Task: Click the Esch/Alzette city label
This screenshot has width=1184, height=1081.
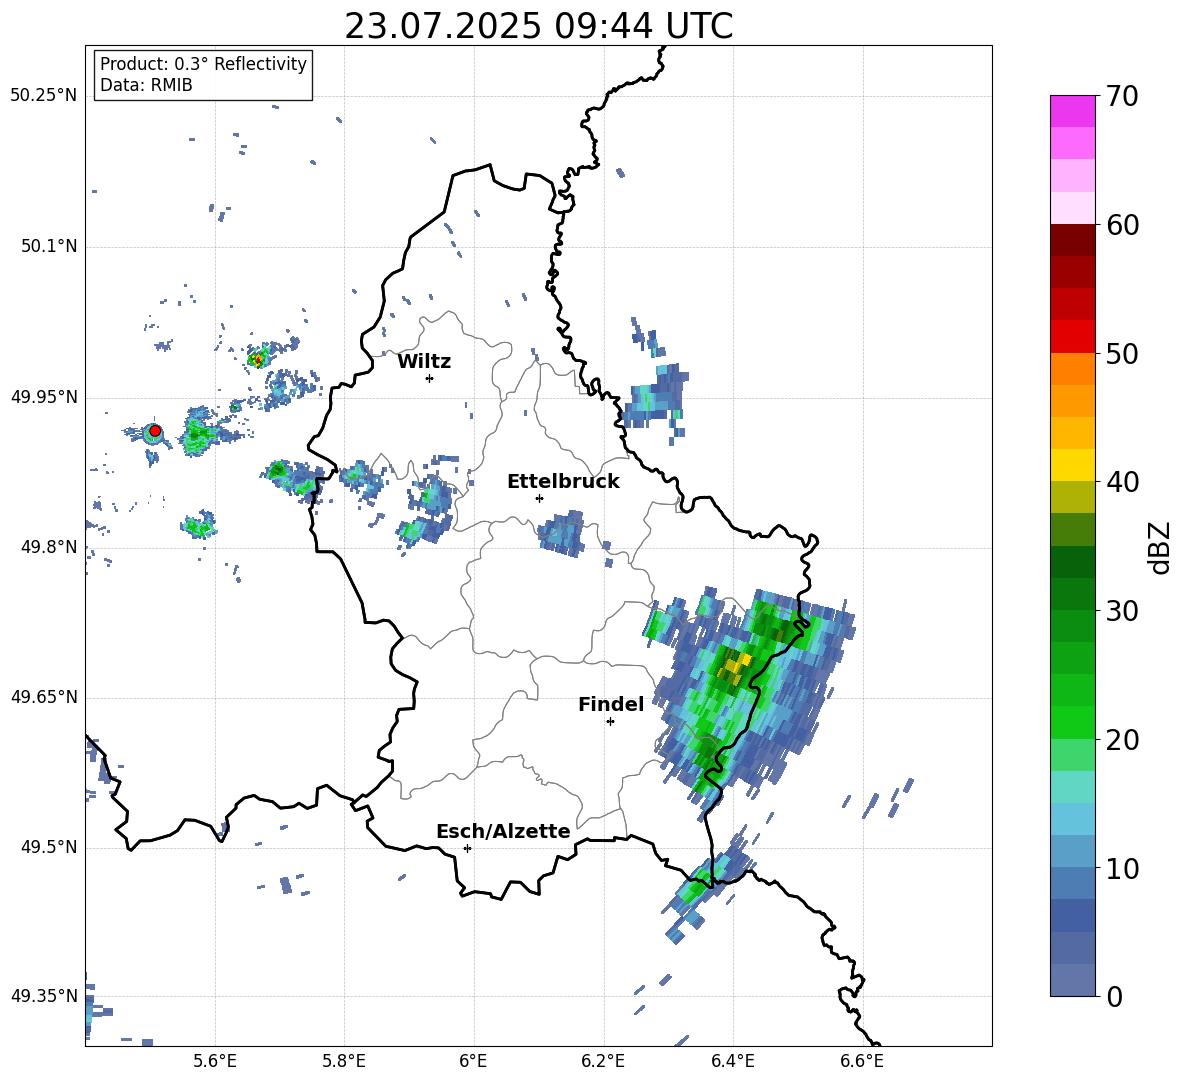Action: (x=503, y=831)
